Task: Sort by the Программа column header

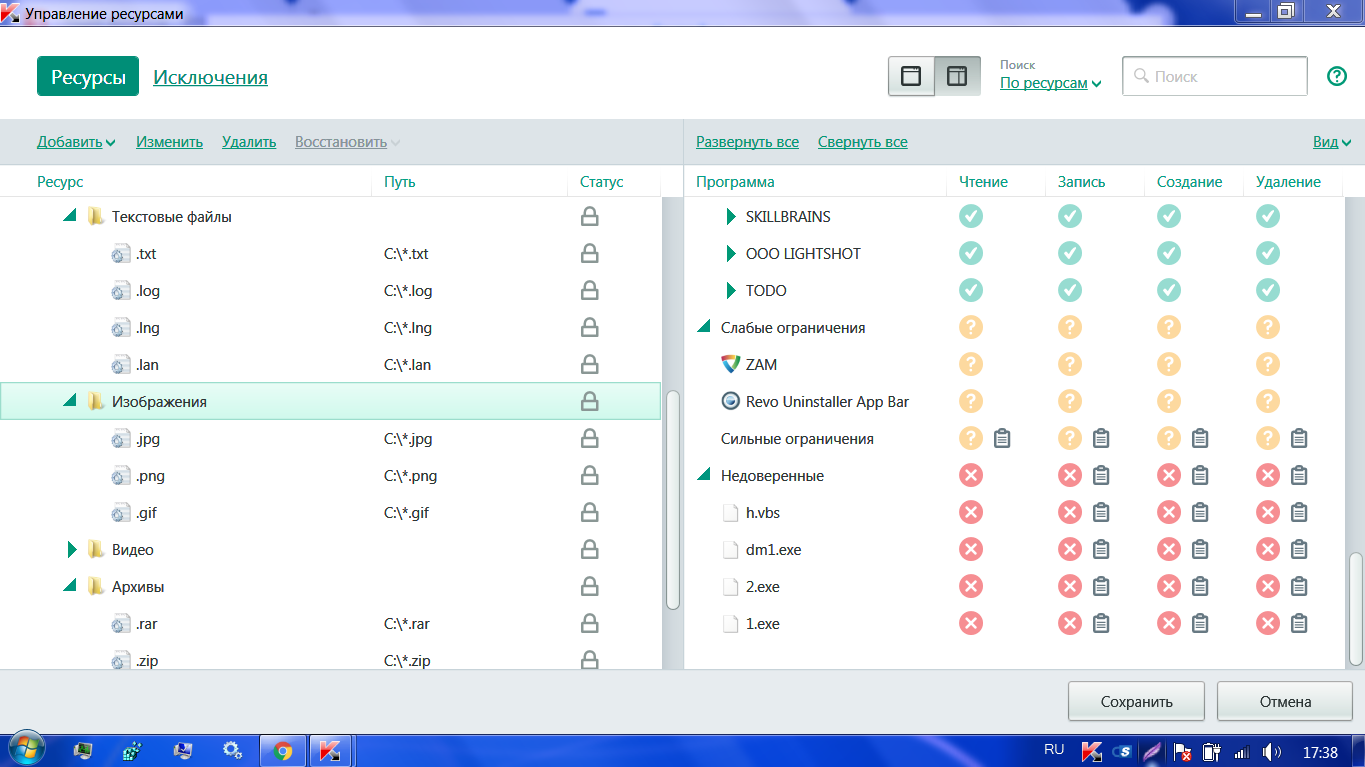Action: (735, 182)
